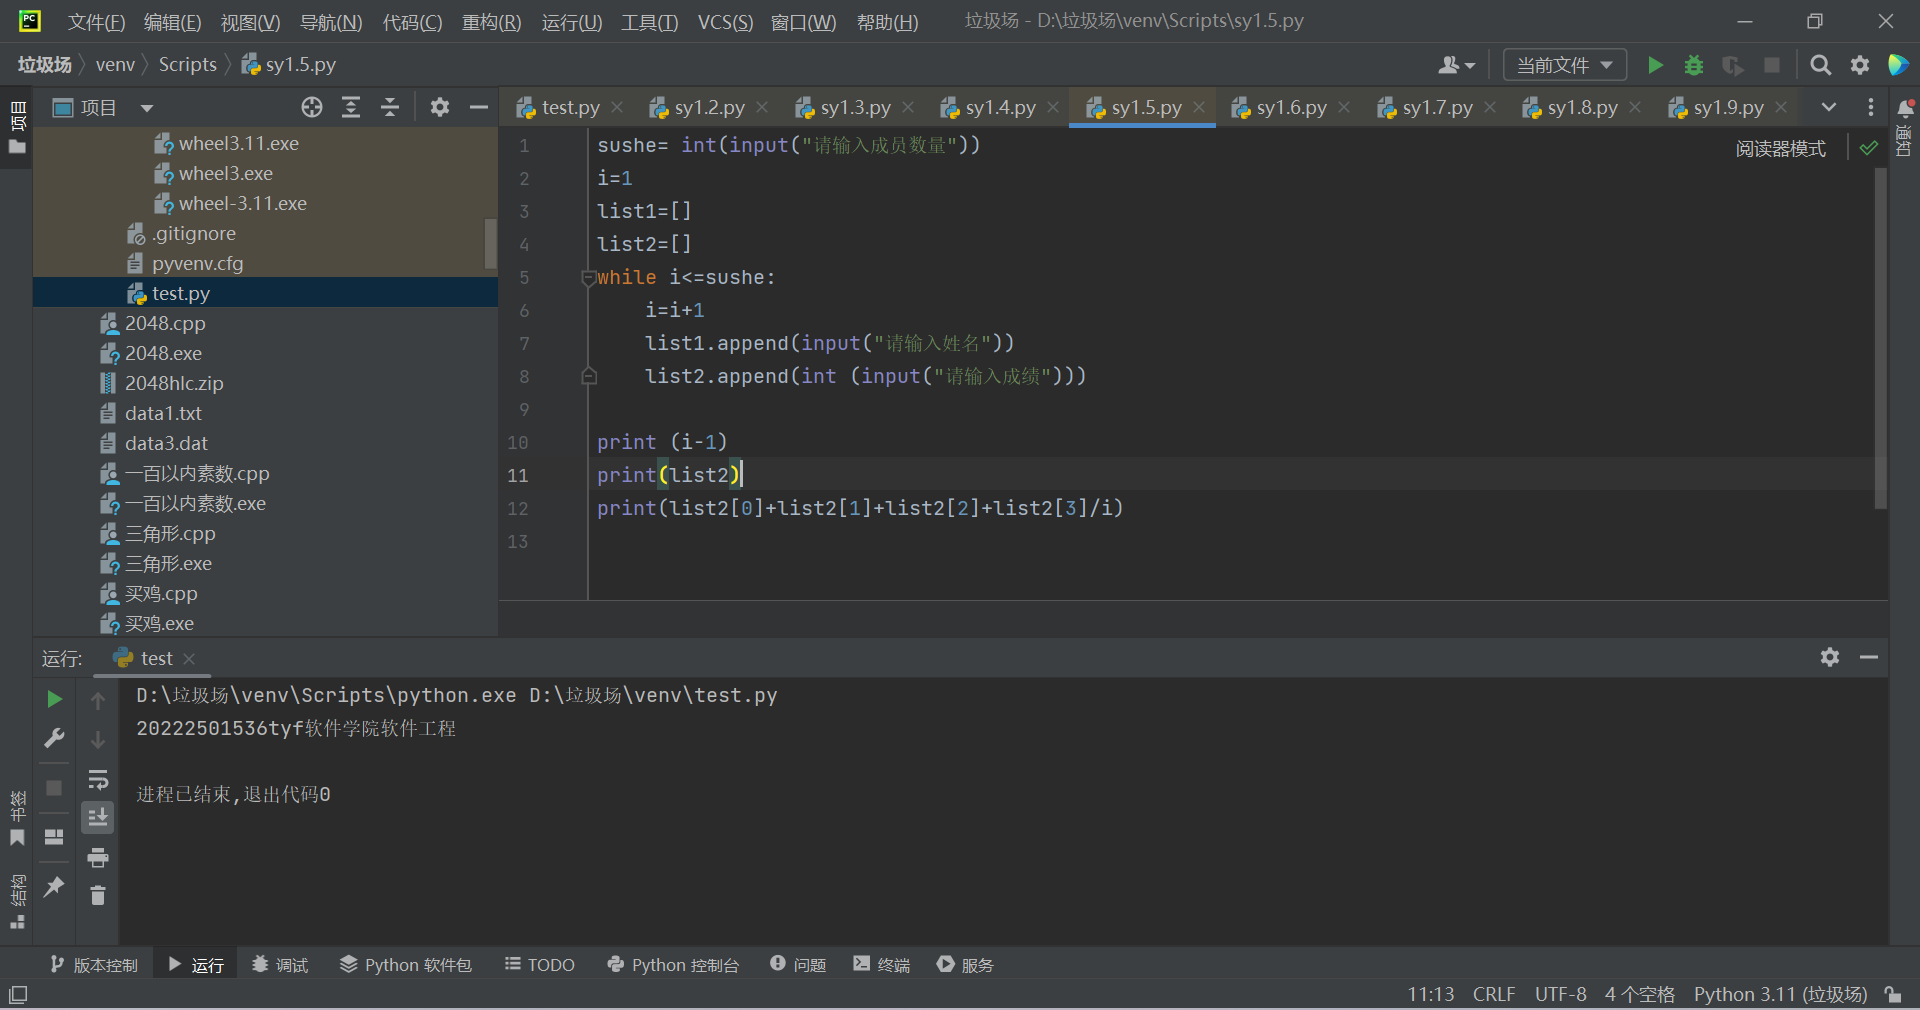Enable reader mode in editor
The height and width of the screenshot is (1010, 1920).
(1780, 149)
